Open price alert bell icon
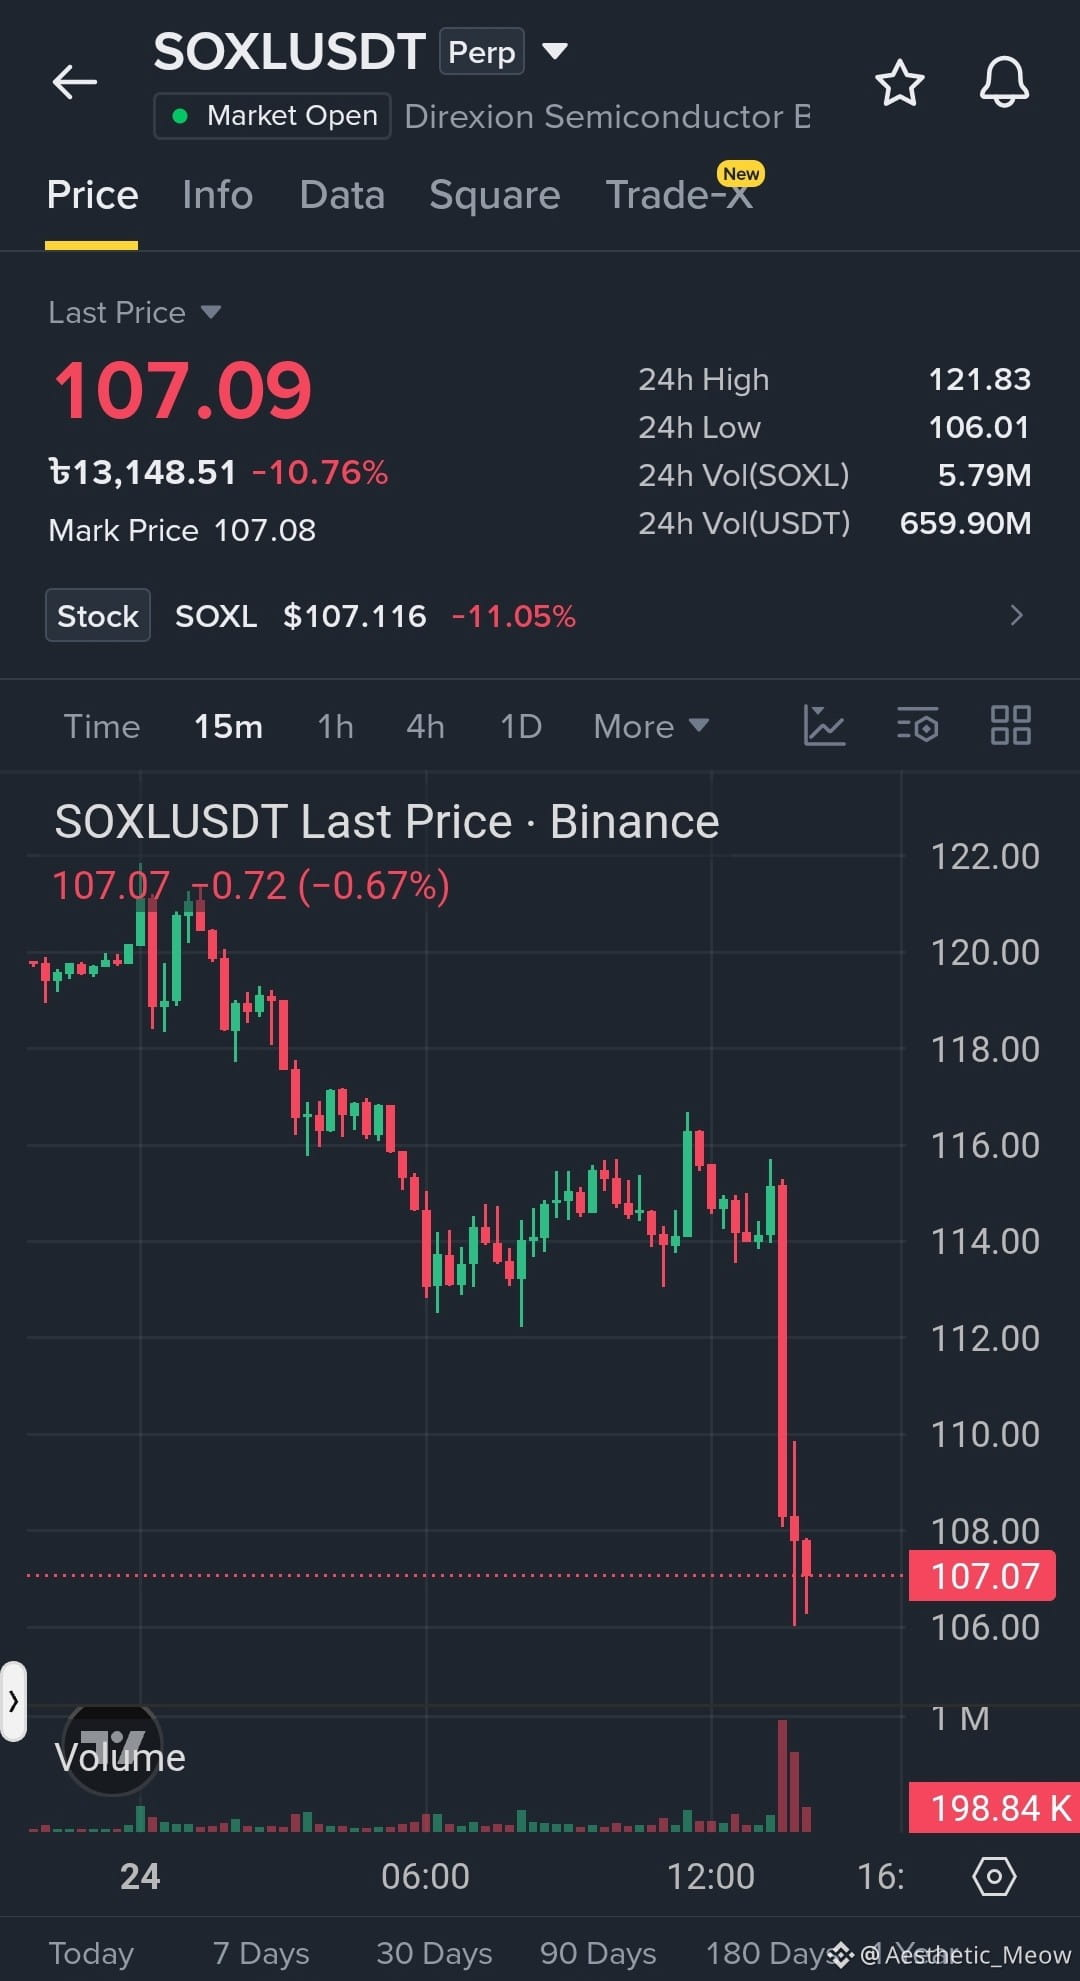 [x=1004, y=82]
